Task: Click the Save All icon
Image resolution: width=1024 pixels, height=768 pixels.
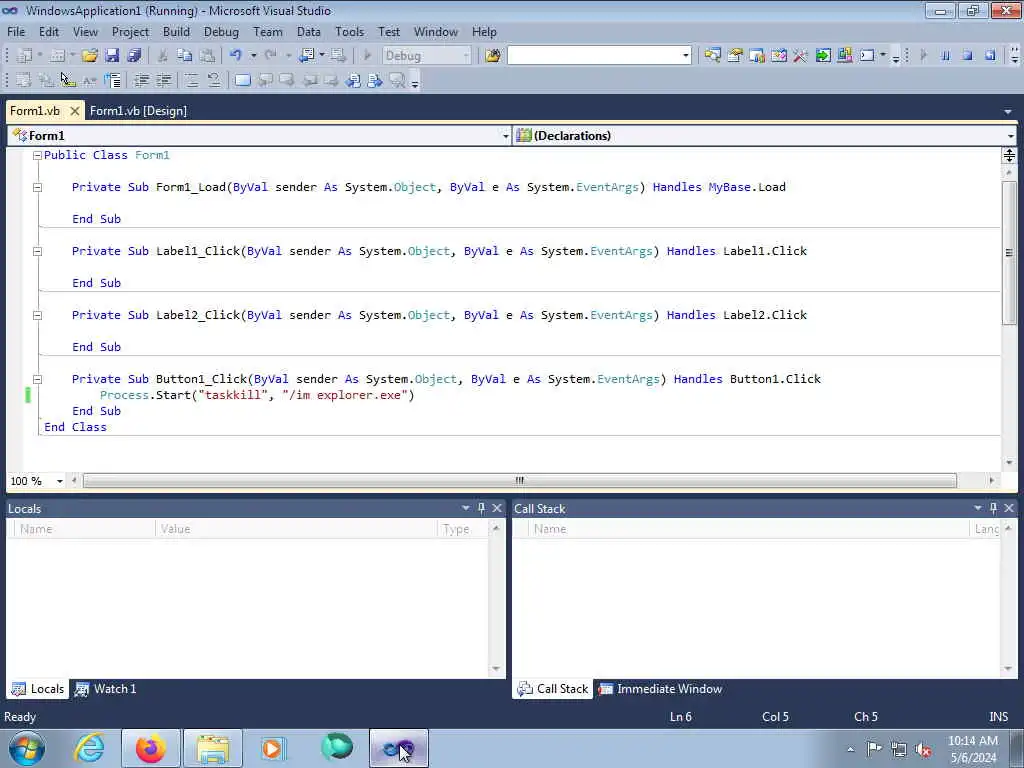Action: tap(134, 56)
